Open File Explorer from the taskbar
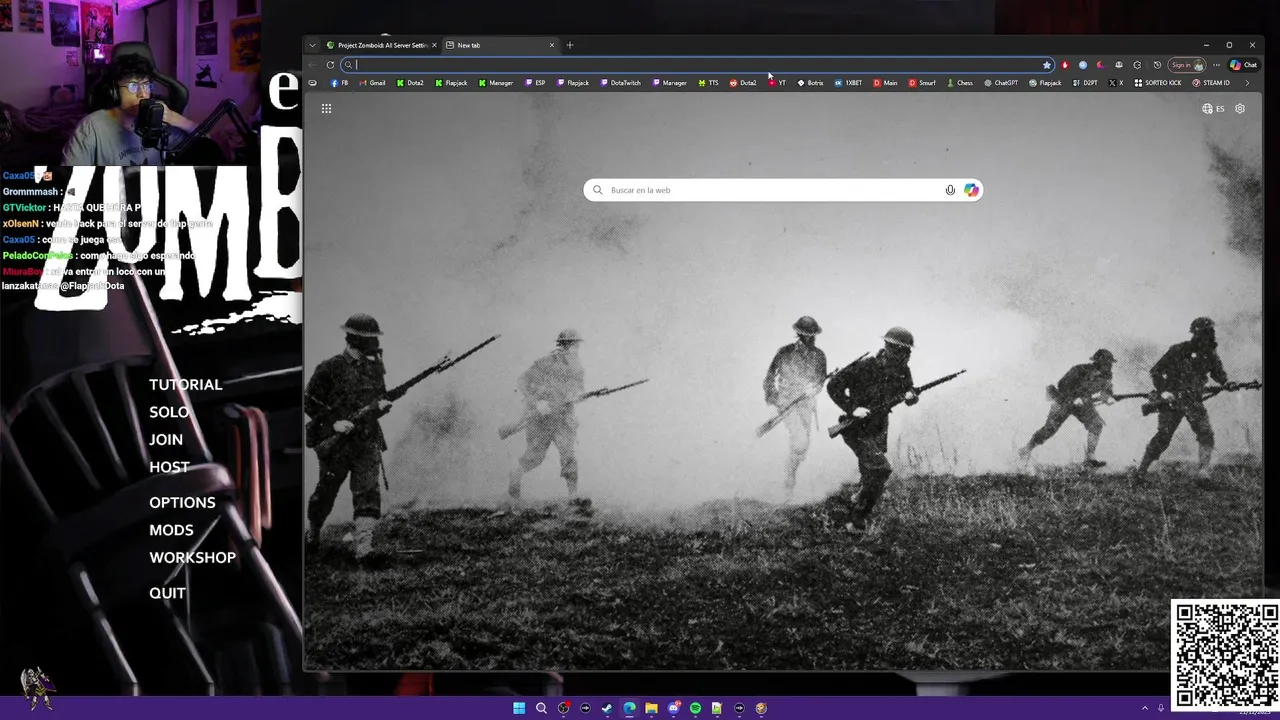This screenshot has width=1280, height=720. pyautogui.click(x=651, y=708)
